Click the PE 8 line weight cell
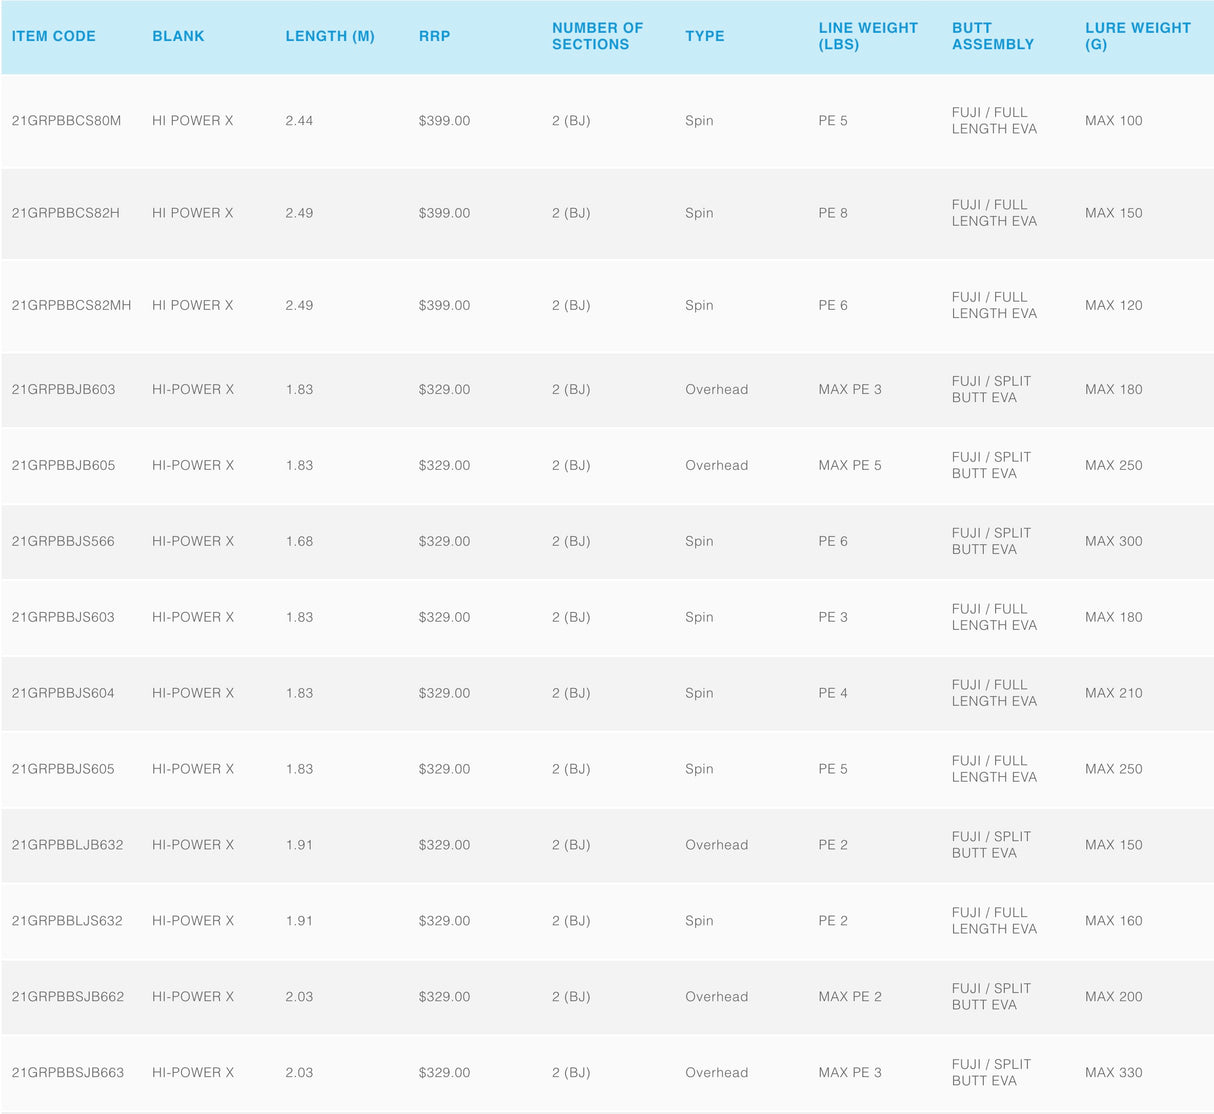The height and width of the screenshot is (1114, 1214). [x=832, y=213]
